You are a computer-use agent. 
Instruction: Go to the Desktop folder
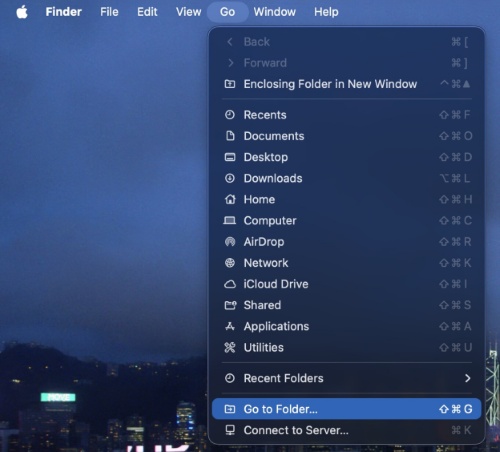click(x=347, y=157)
